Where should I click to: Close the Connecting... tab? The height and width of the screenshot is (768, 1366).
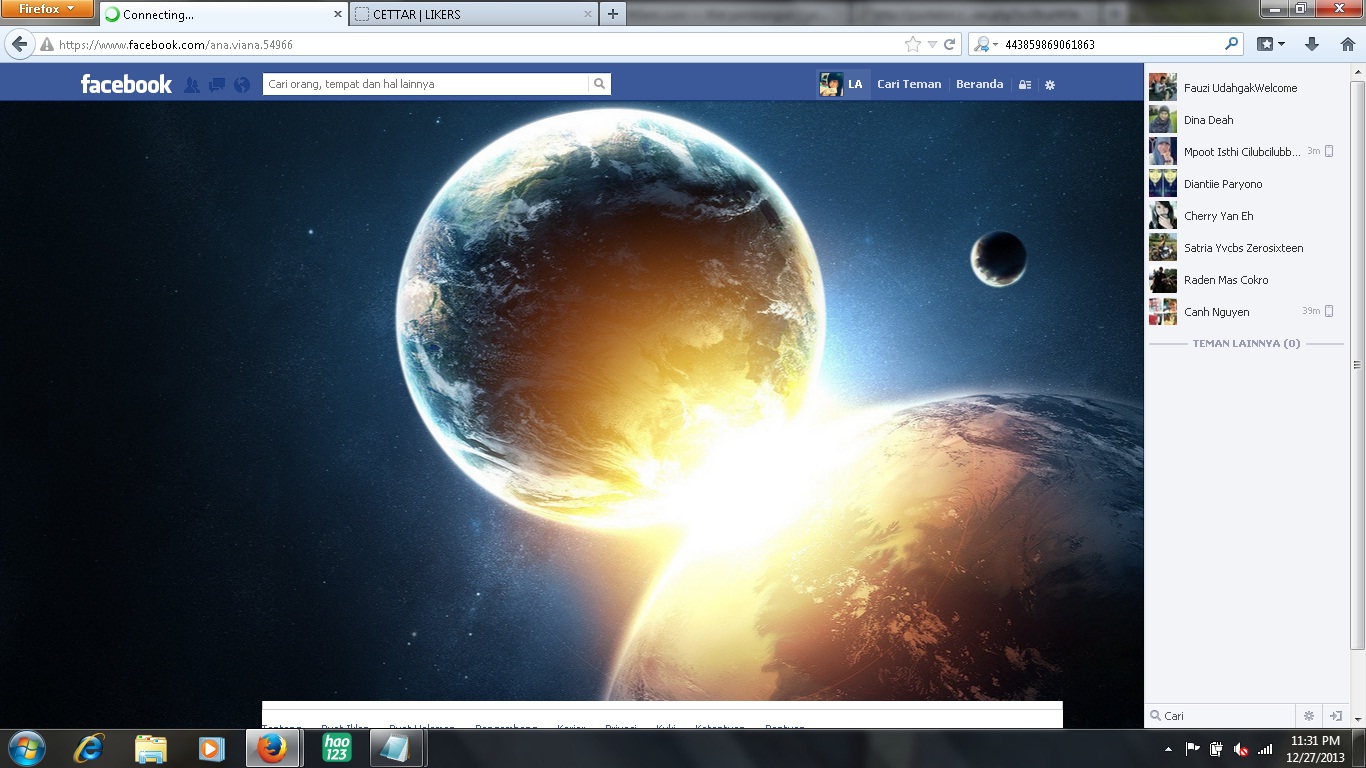(x=336, y=15)
